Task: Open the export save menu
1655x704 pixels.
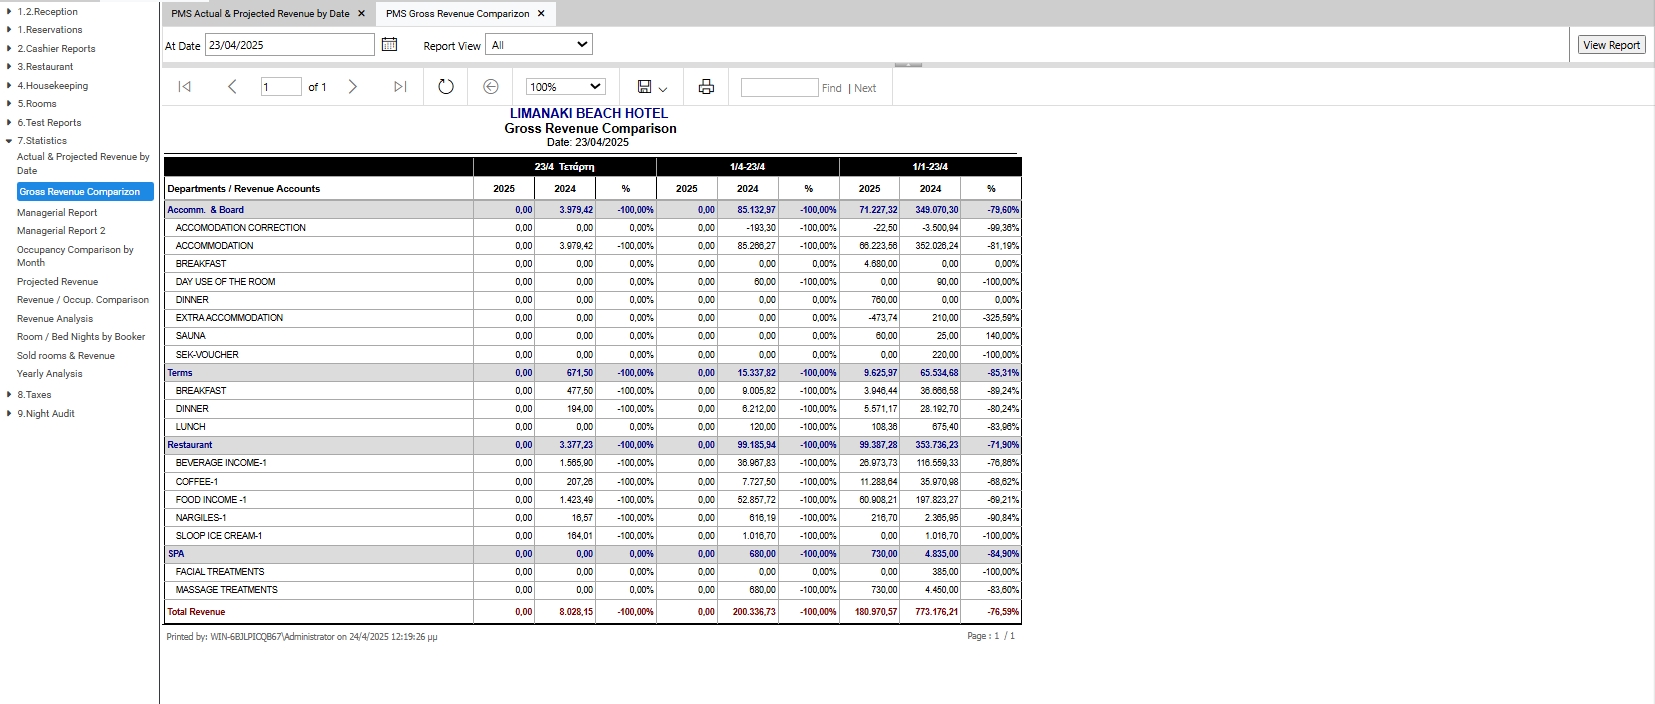Action: [651, 87]
